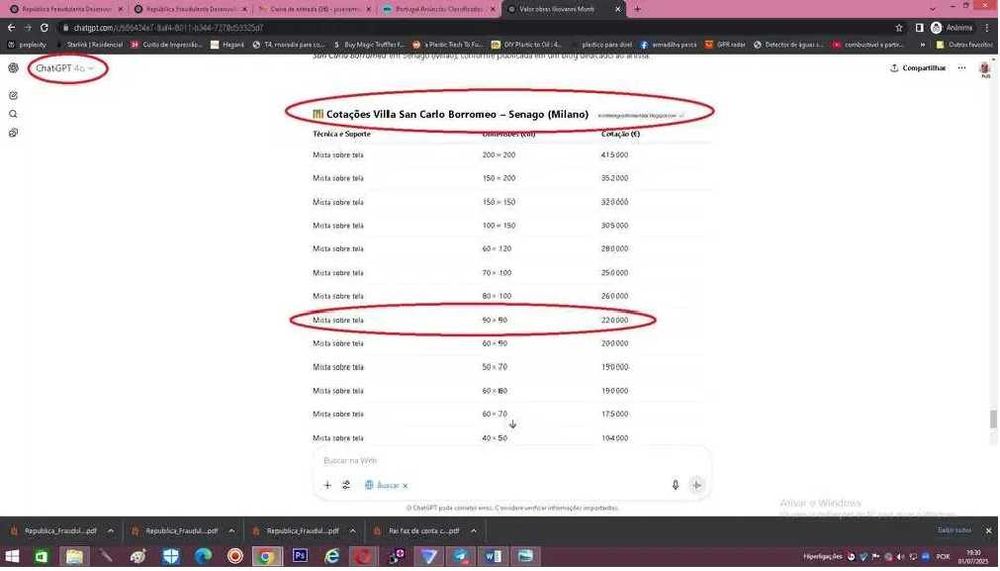1000x571 pixels.
Task: Click the browser forward arrow
Action: pos(27,28)
